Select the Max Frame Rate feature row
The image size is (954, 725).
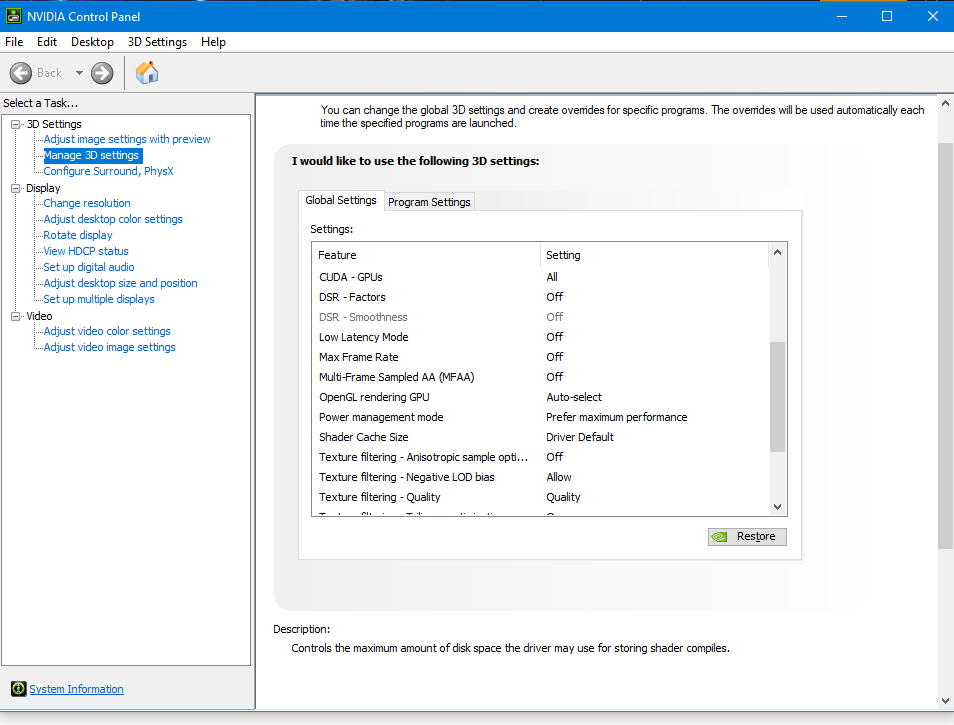tap(541, 357)
